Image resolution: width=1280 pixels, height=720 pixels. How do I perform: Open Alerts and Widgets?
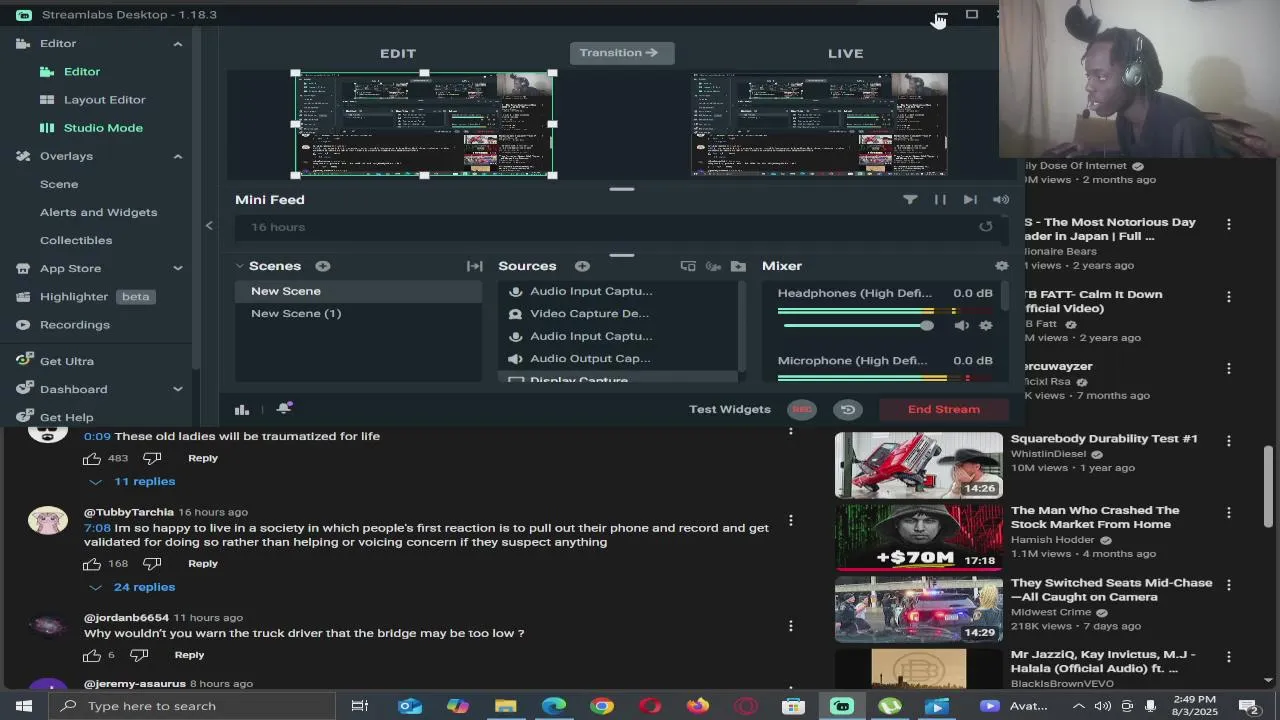(x=98, y=212)
